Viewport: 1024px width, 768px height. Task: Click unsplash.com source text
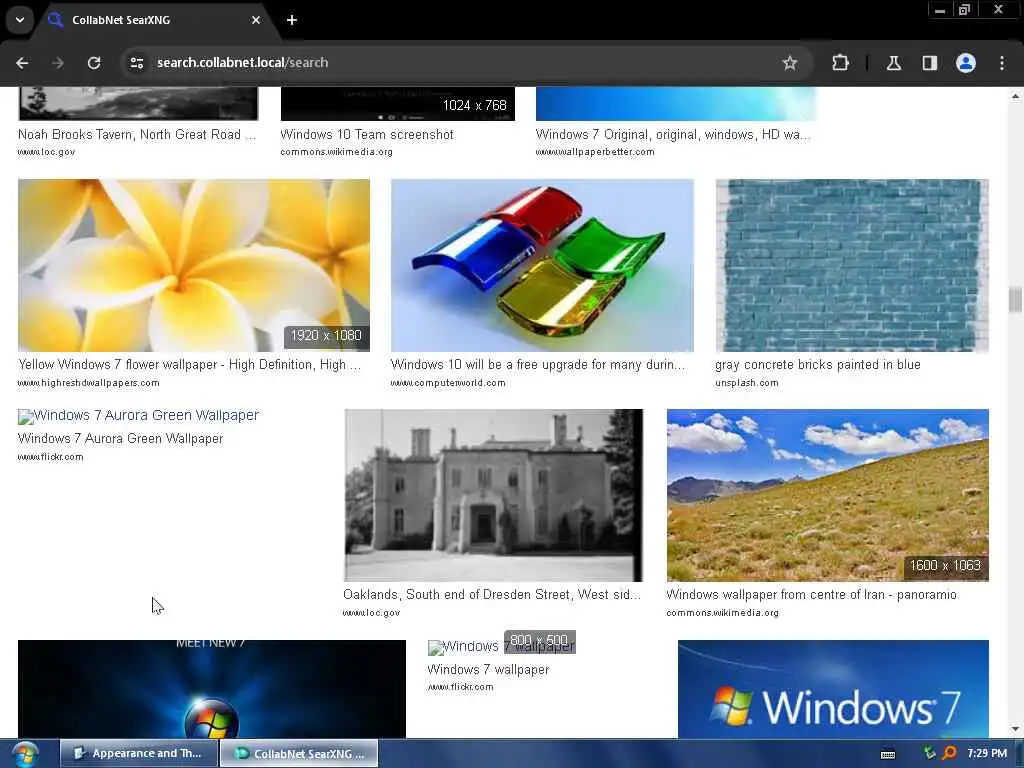coord(746,383)
